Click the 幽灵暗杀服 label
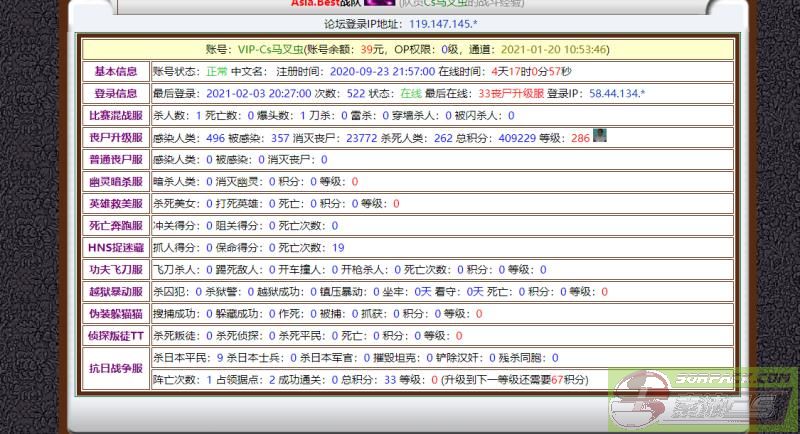Viewport: 800px width, 434px height. tap(115, 182)
